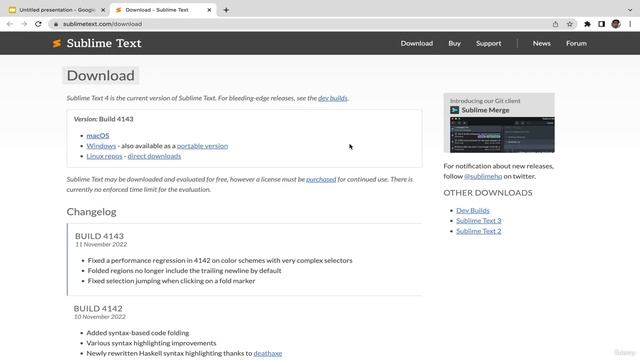The image size is (640, 360).
Task: Open the profile avatar menu
Action: click(616, 24)
